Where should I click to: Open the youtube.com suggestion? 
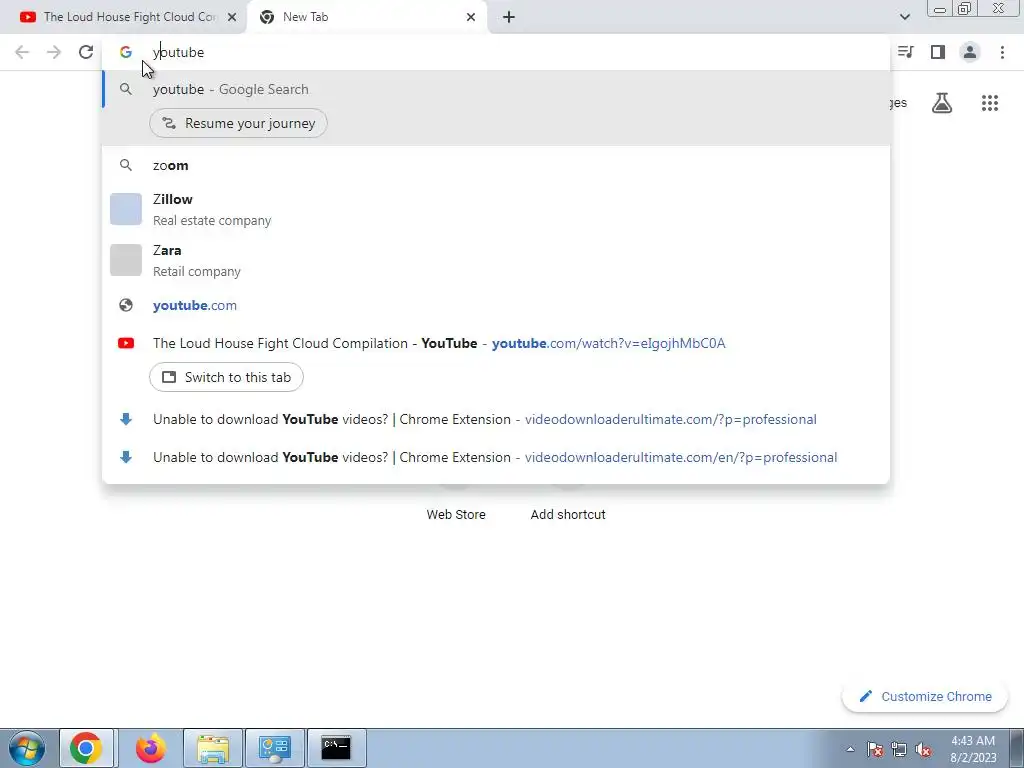coord(496,305)
